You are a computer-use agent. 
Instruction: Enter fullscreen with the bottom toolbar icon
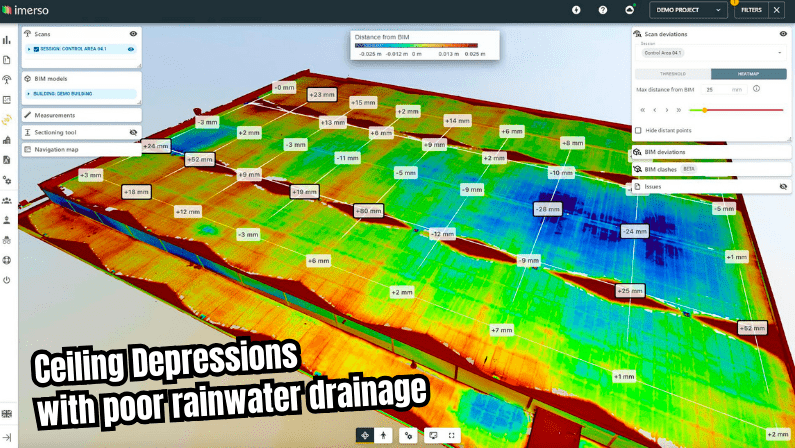point(452,435)
